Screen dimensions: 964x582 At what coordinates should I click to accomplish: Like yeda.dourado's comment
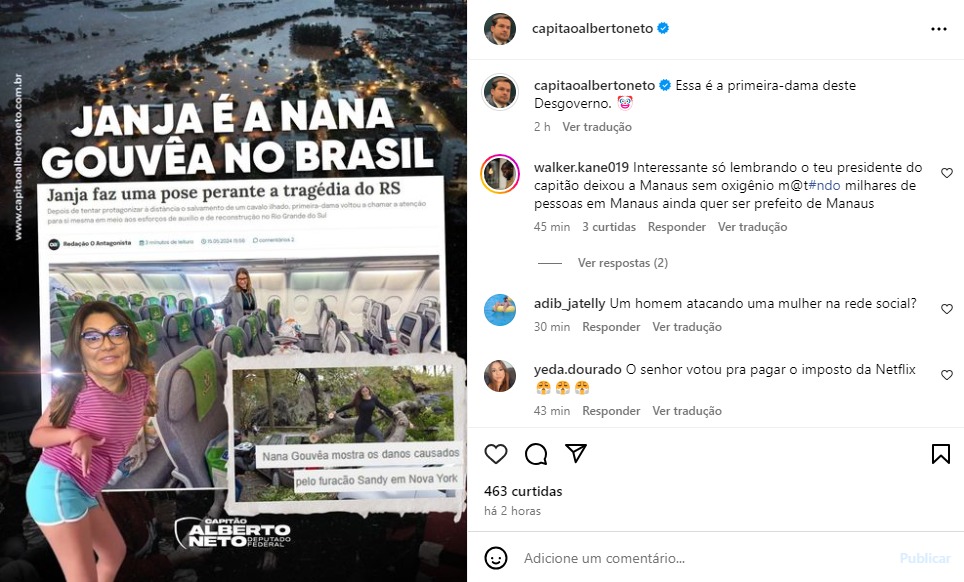tap(947, 375)
